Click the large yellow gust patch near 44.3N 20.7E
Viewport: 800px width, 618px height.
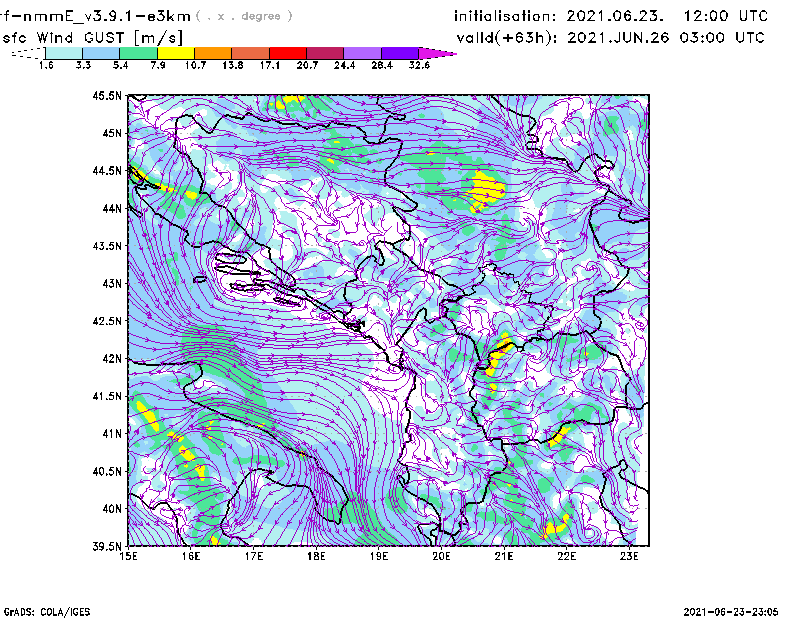click(x=487, y=190)
